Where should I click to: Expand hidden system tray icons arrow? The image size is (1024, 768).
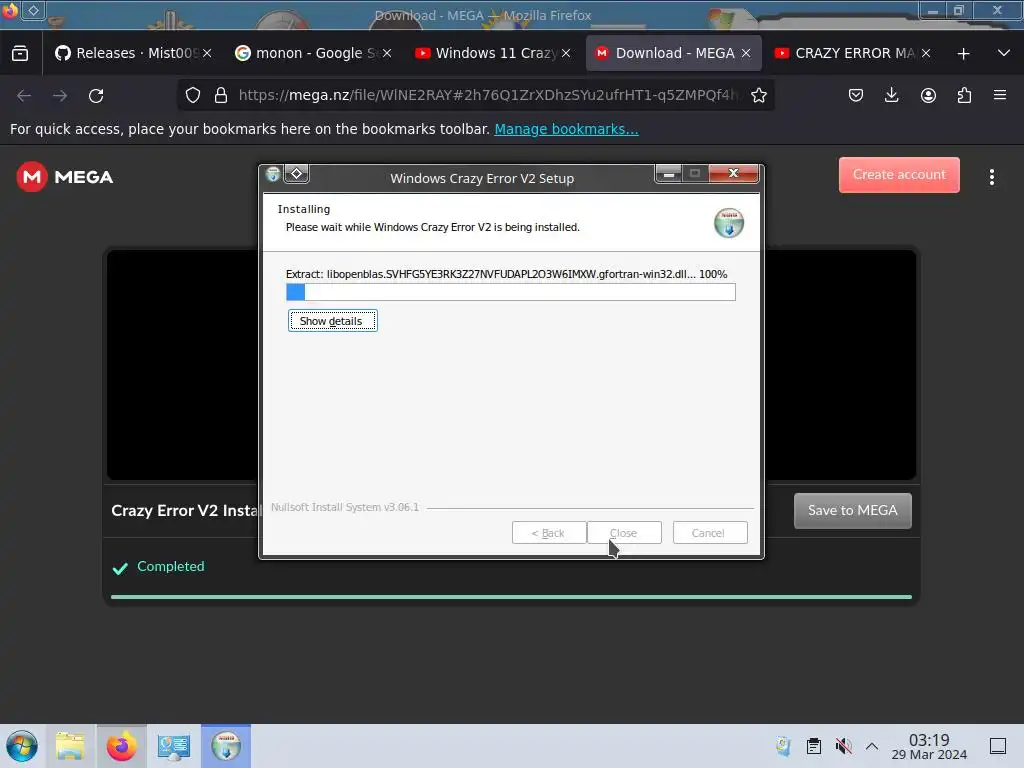click(x=872, y=746)
